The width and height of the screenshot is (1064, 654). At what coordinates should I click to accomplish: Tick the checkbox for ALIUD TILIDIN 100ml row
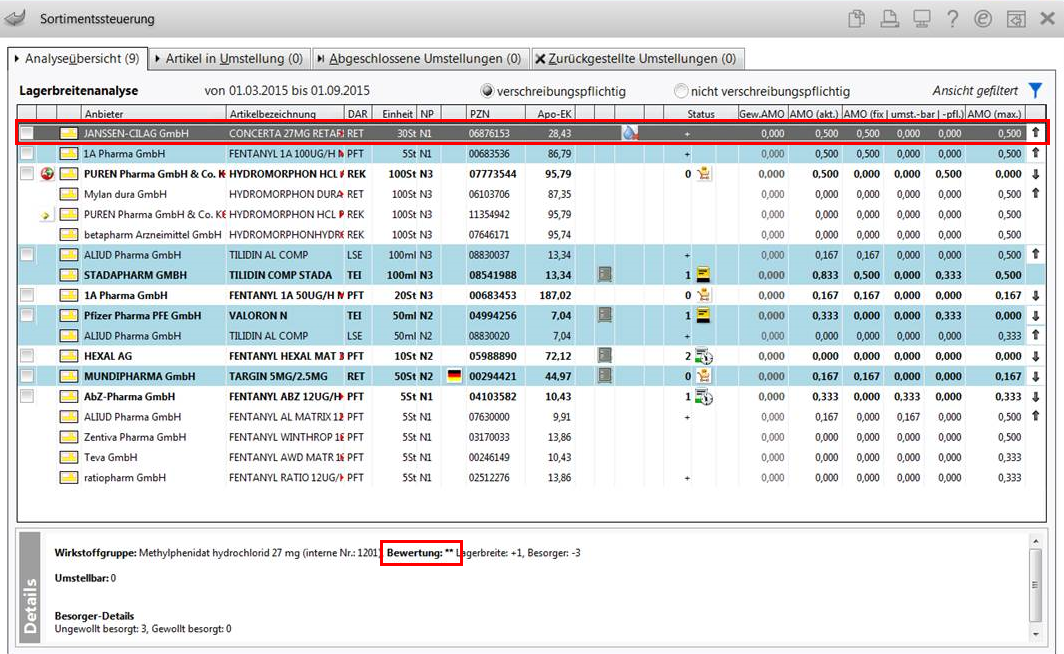point(26,254)
